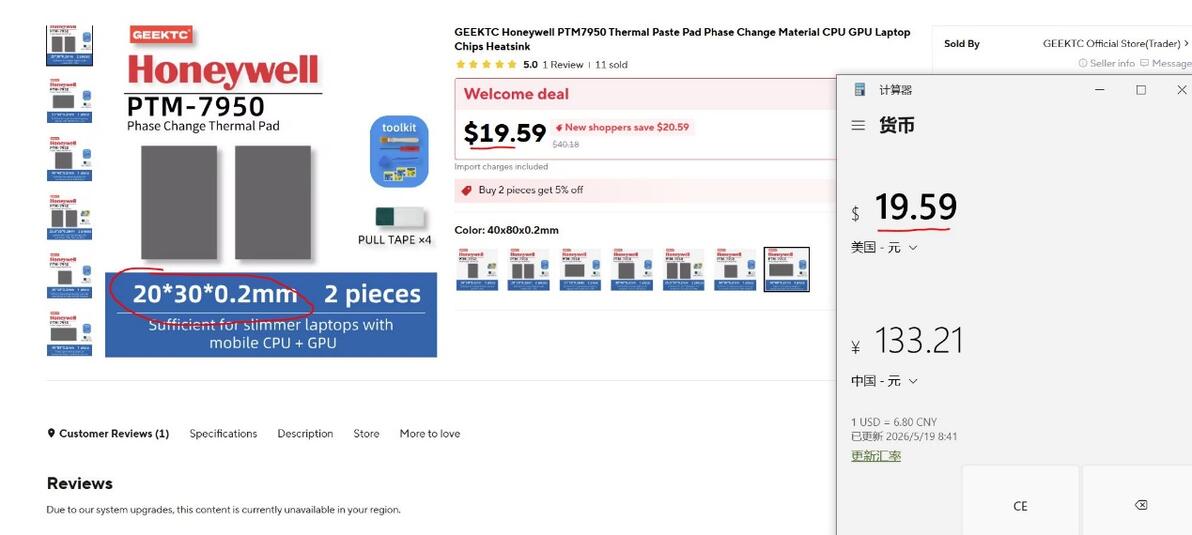Screen dimensions: 1192x535
Task: Click the red coupon tag icon
Action: coord(466,190)
